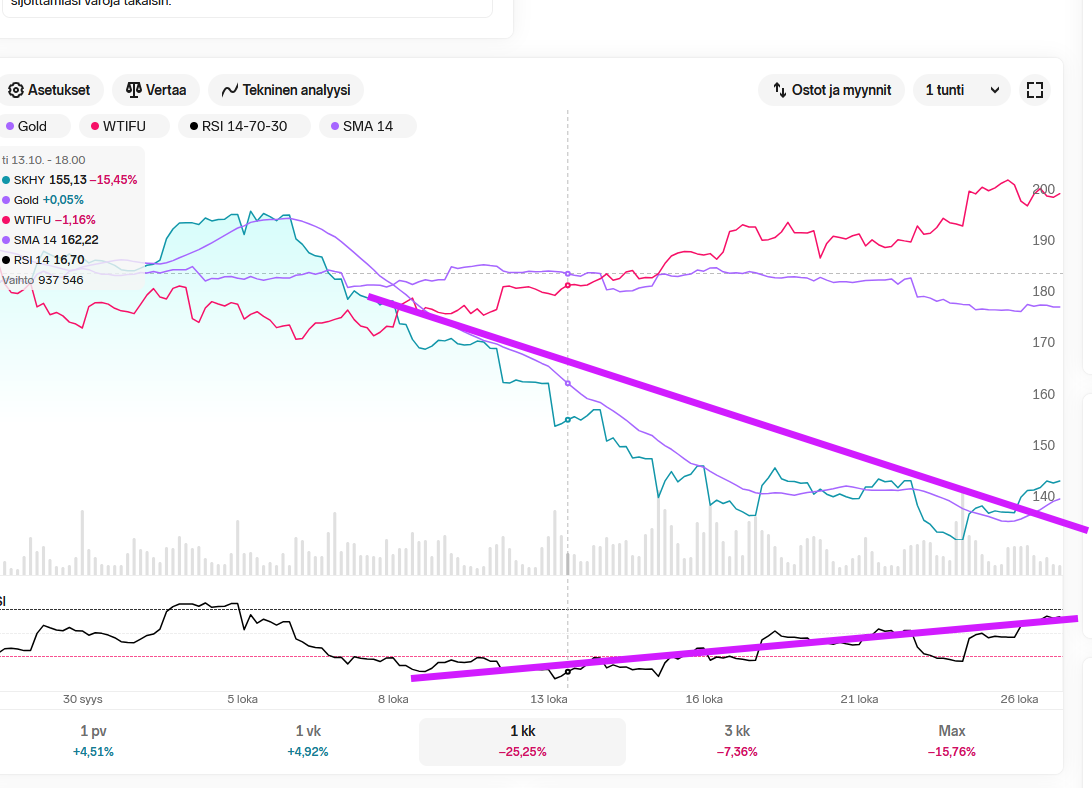This screenshot has width=1092, height=788.
Task: Toggle the SMA 14 indicator chip
Action: [x=368, y=126]
